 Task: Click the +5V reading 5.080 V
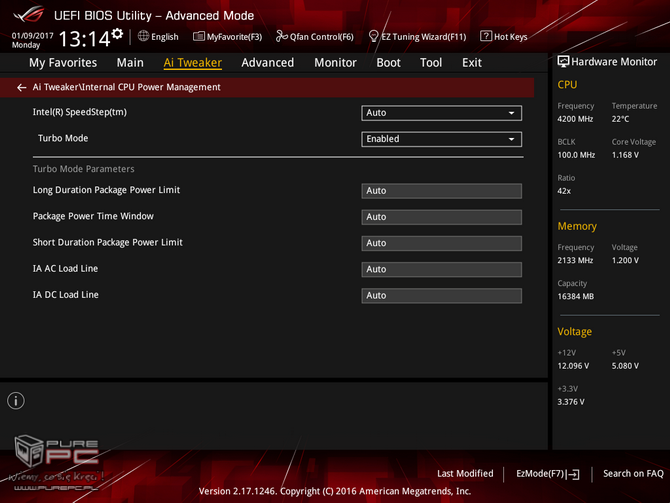click(625, 366)
